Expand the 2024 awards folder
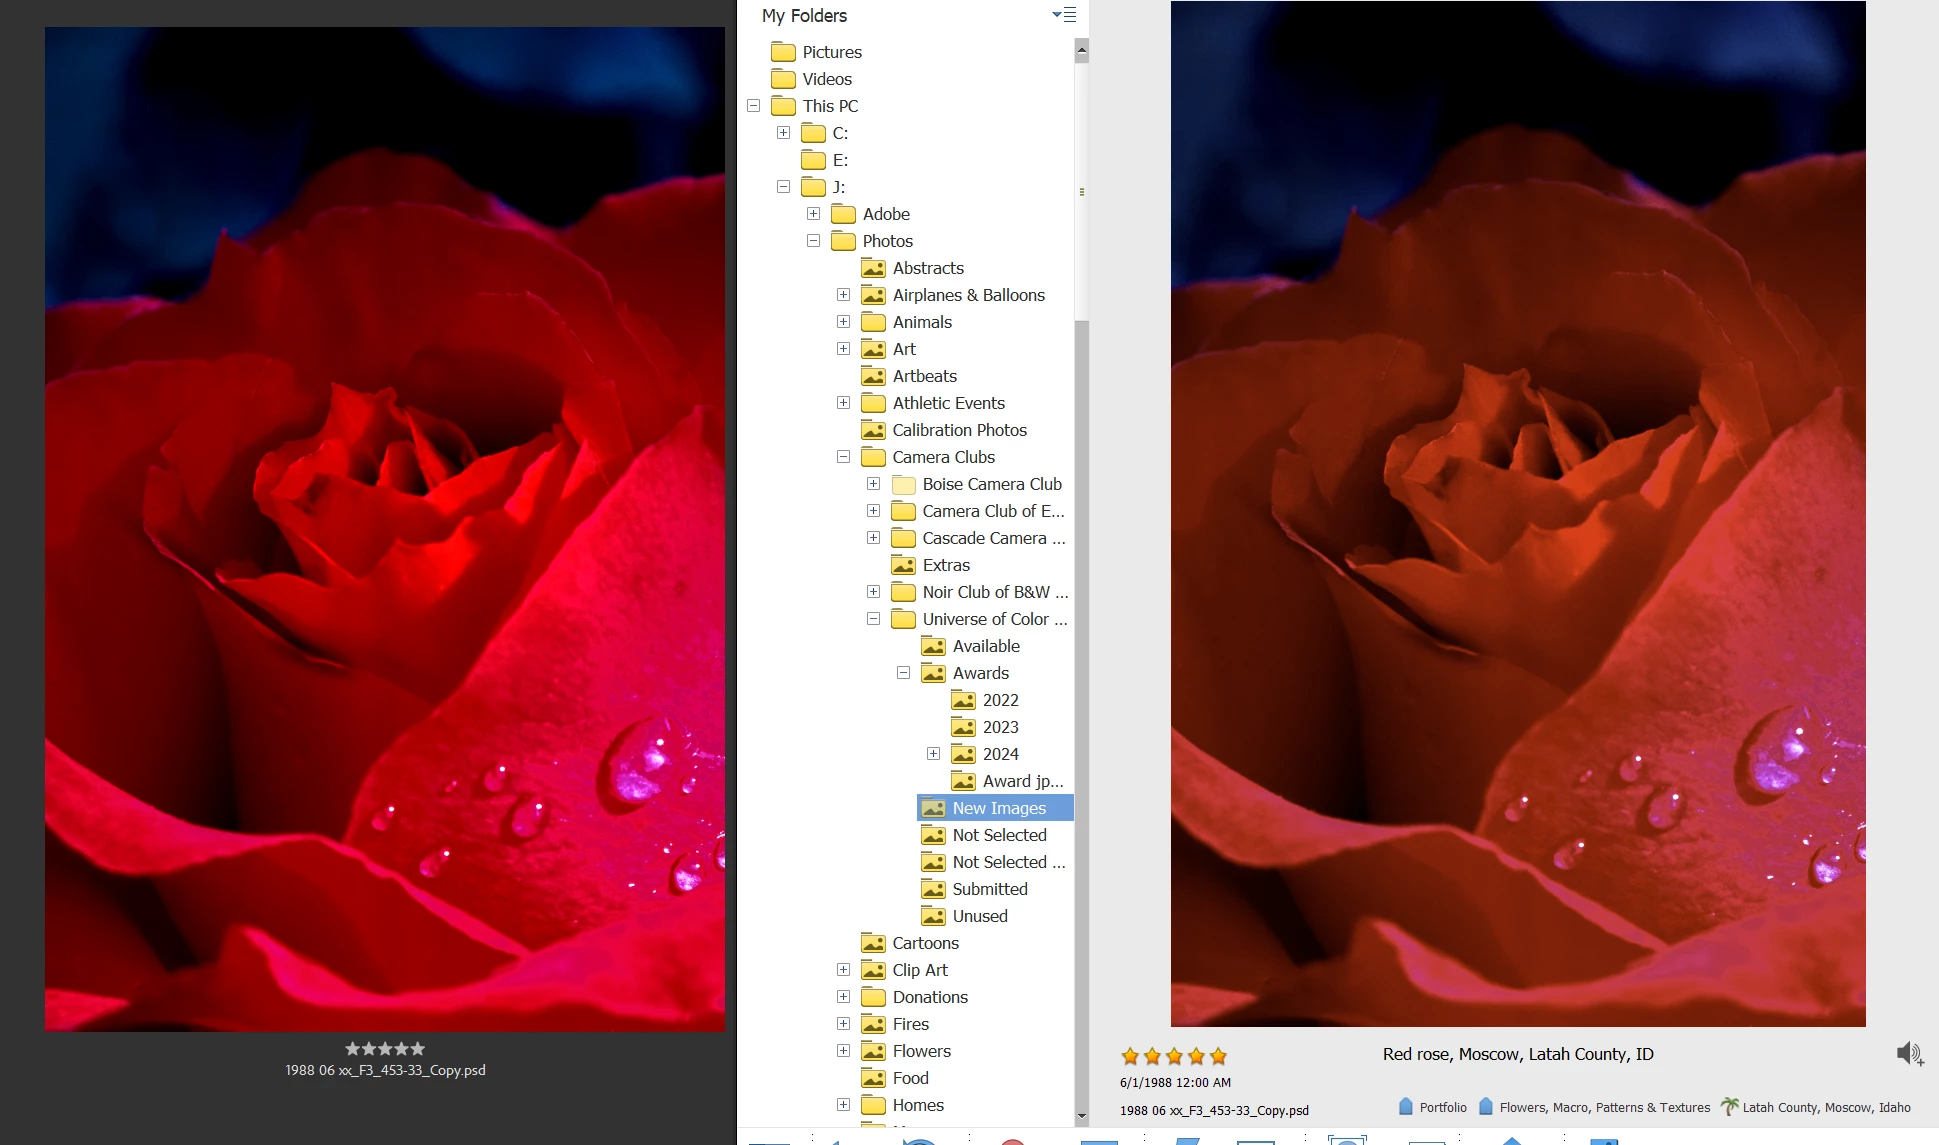This screenshot has height=1145, width=1939. click(933, 754)
